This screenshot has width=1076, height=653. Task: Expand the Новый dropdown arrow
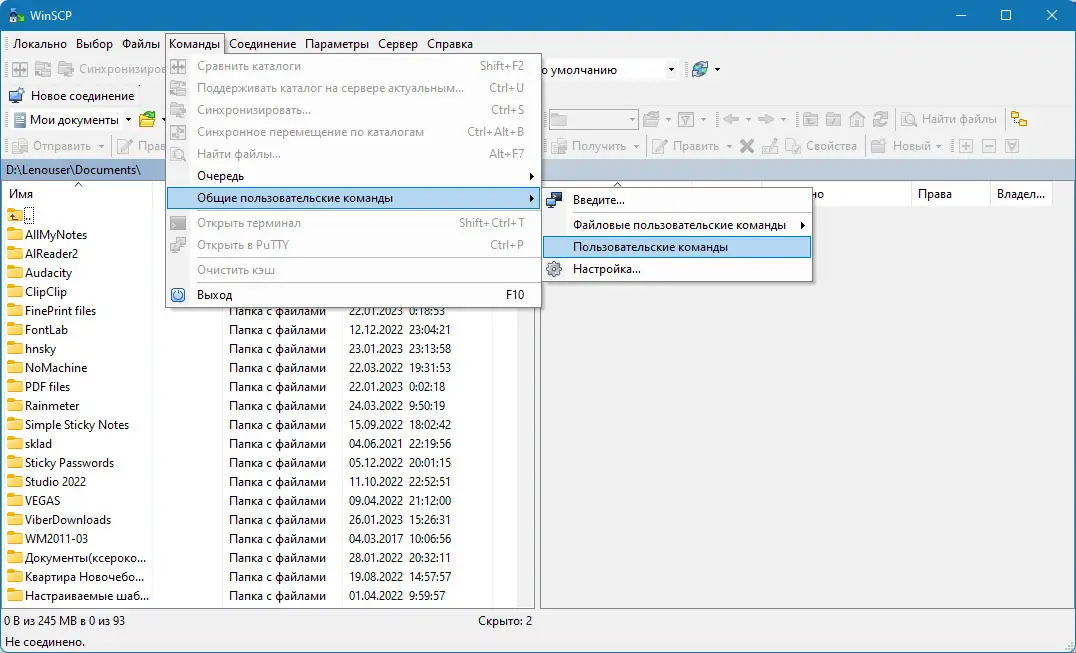[x=939, y=146]
